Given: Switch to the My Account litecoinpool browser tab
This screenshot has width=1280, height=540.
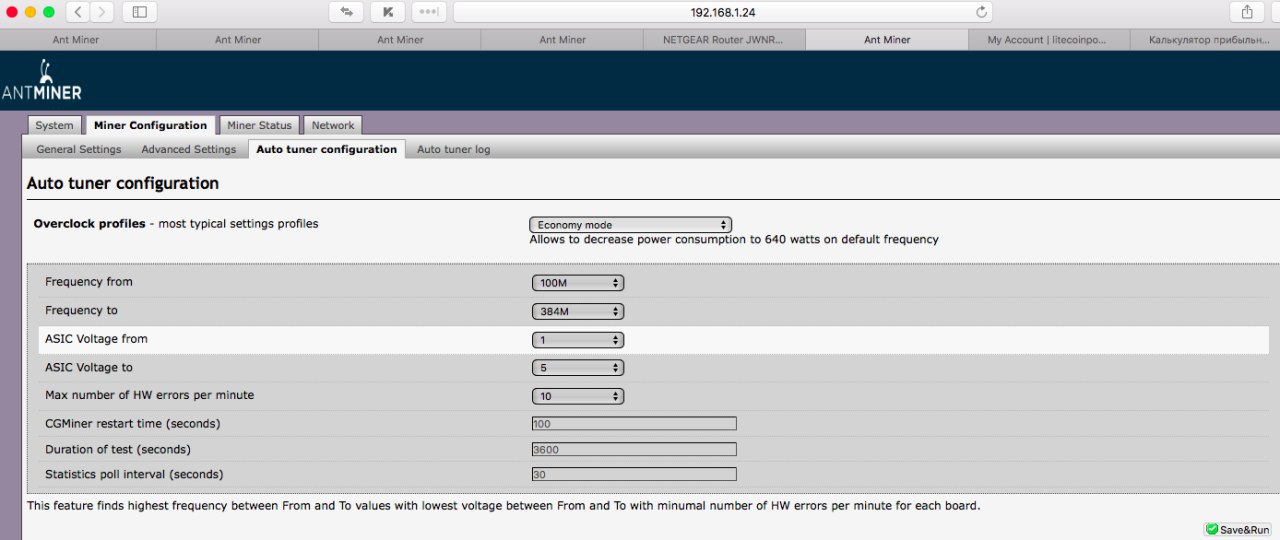Looking at the screenshot, I should pos(1049,40).
